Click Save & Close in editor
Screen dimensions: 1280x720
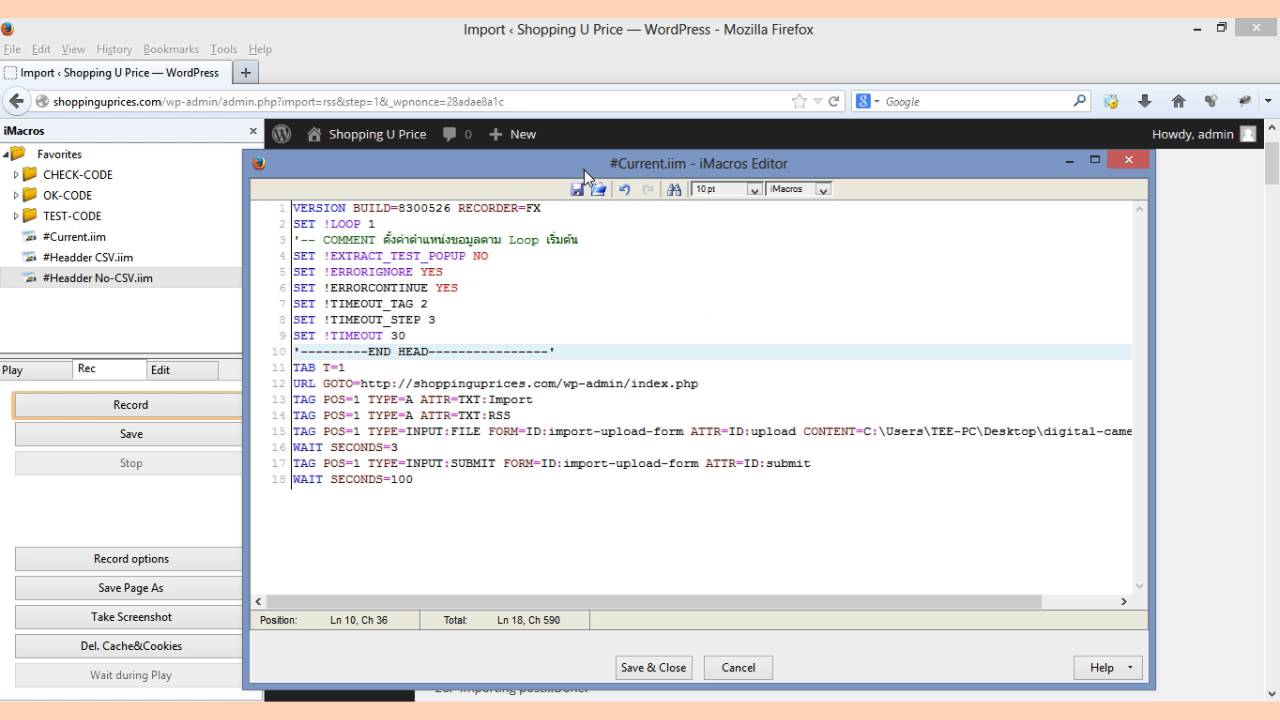click(x=653, y=668)
